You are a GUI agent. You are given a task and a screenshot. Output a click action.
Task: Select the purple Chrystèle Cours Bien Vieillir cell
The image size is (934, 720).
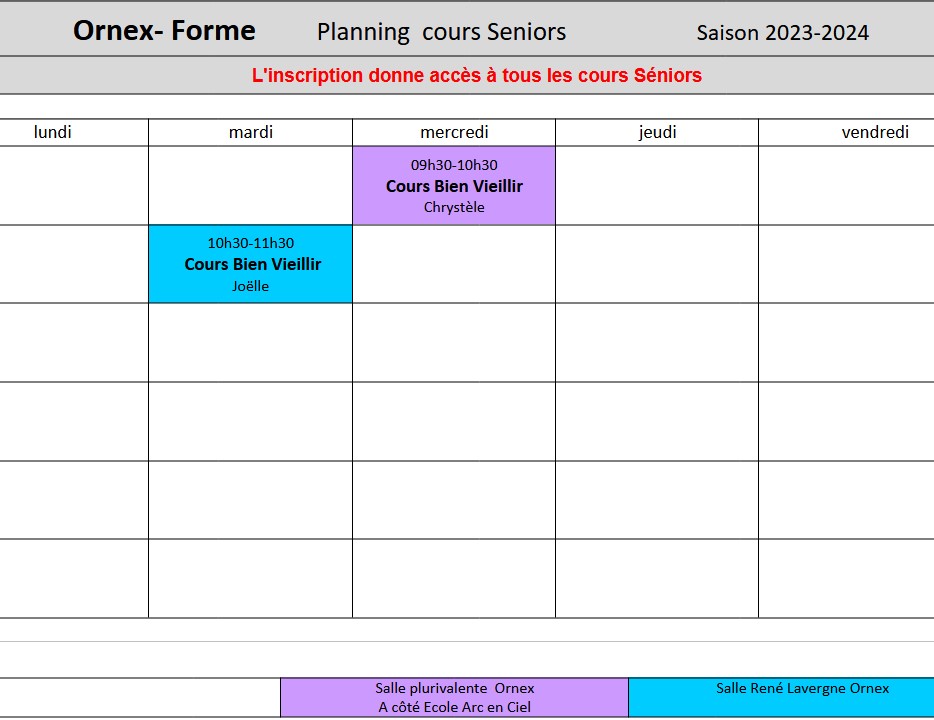[454, 186]
